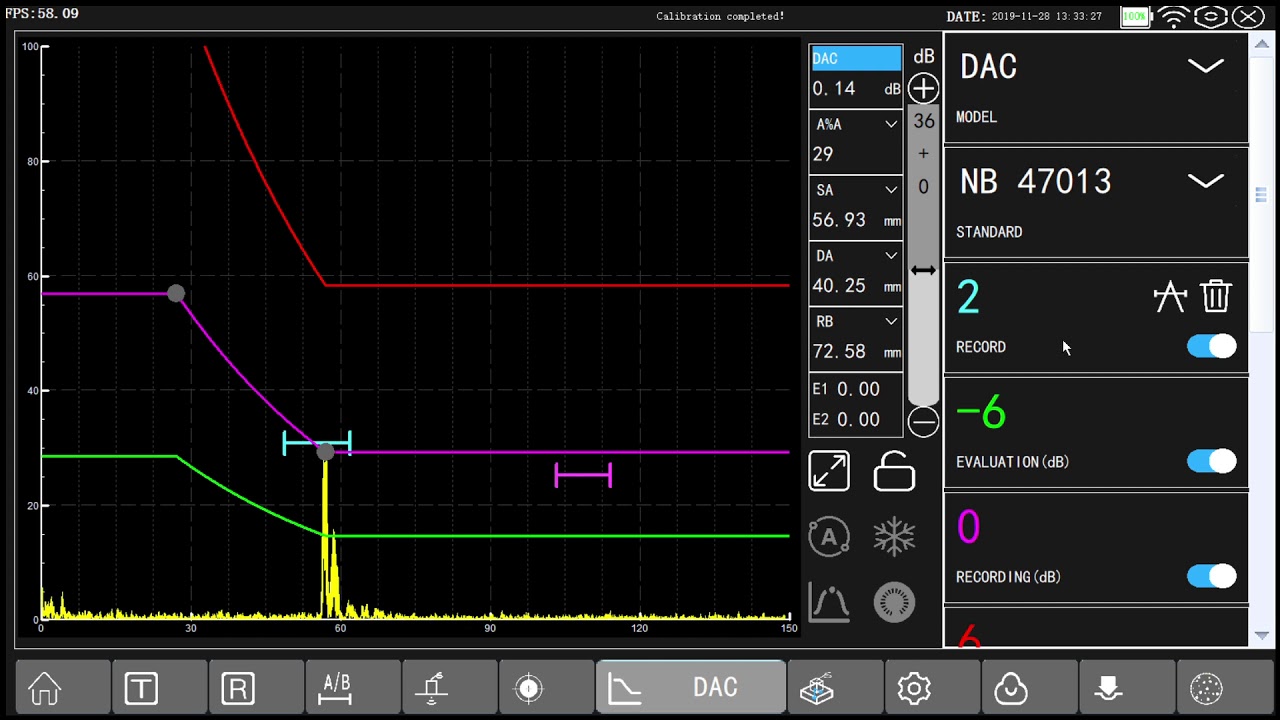This screenshot has width=1280, height=720.
Task: Click the RECORD value 2
Action: coord(968,297)
